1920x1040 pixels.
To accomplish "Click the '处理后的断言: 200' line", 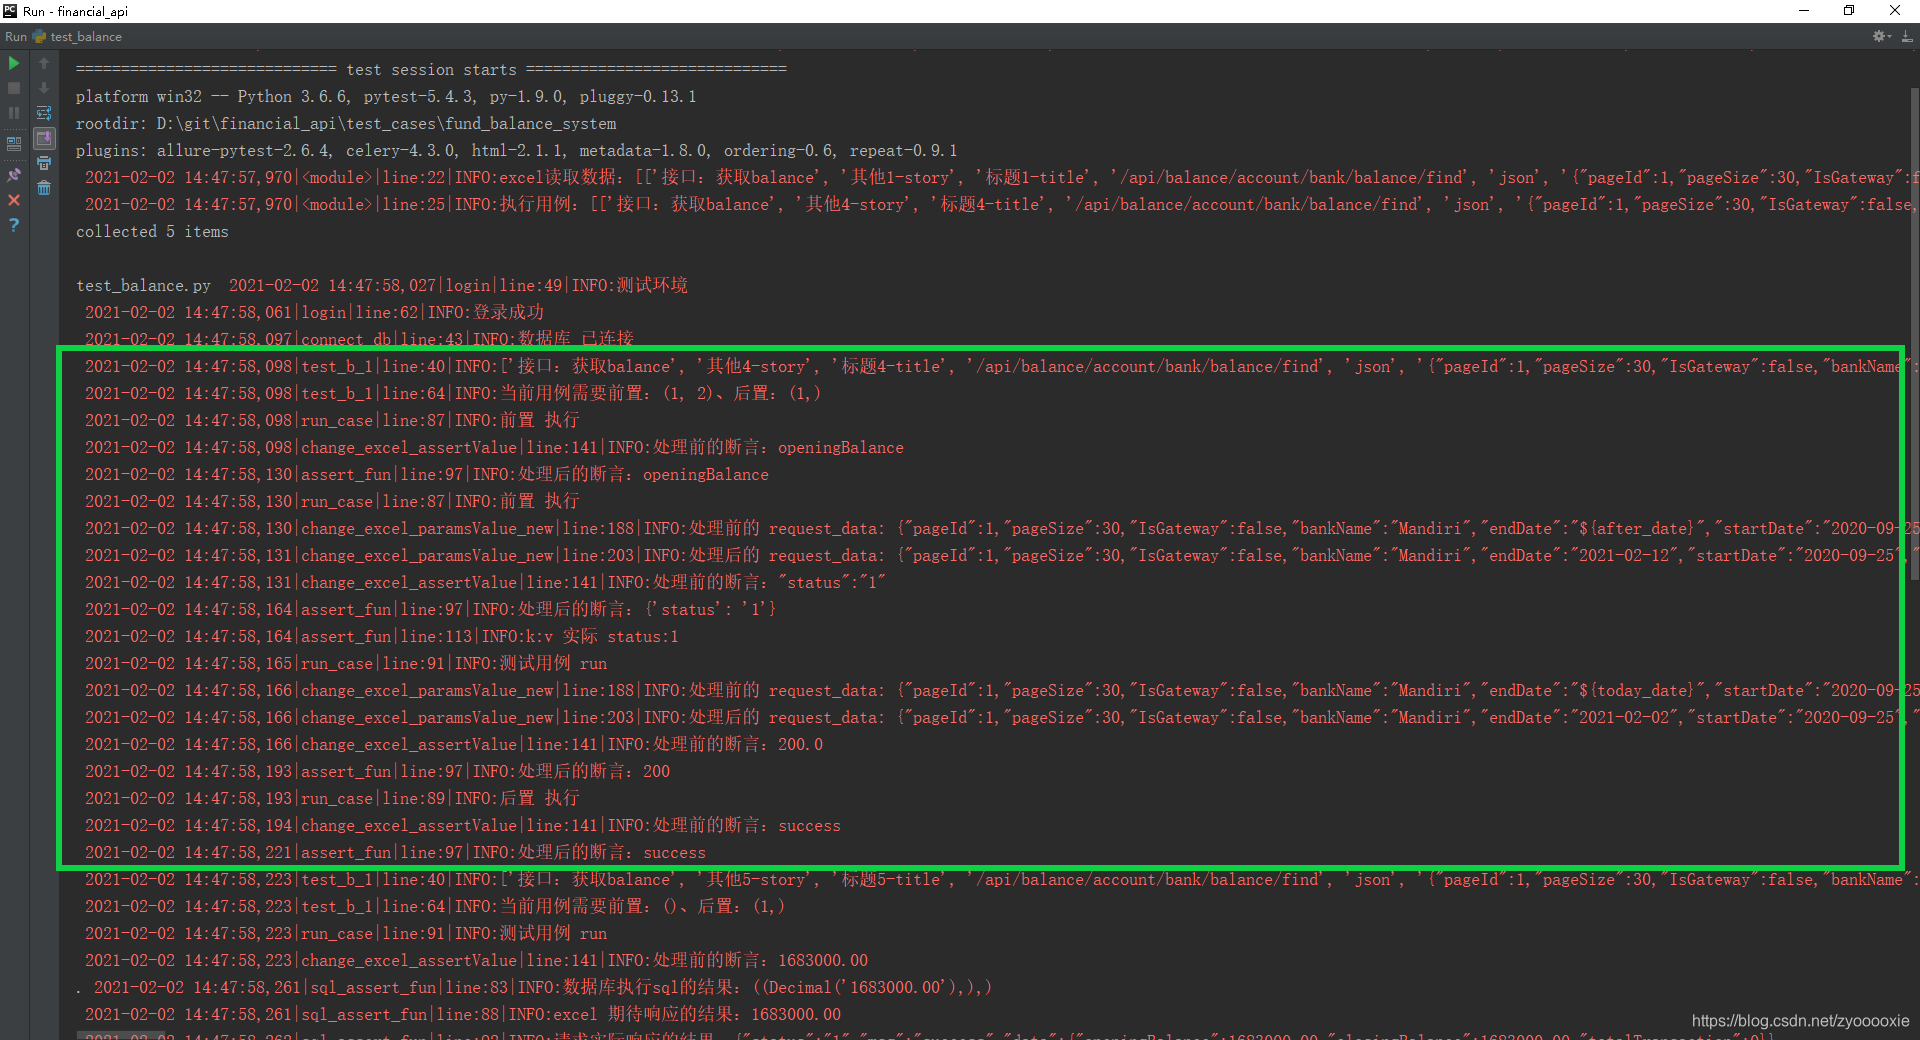I will point(377,772).
